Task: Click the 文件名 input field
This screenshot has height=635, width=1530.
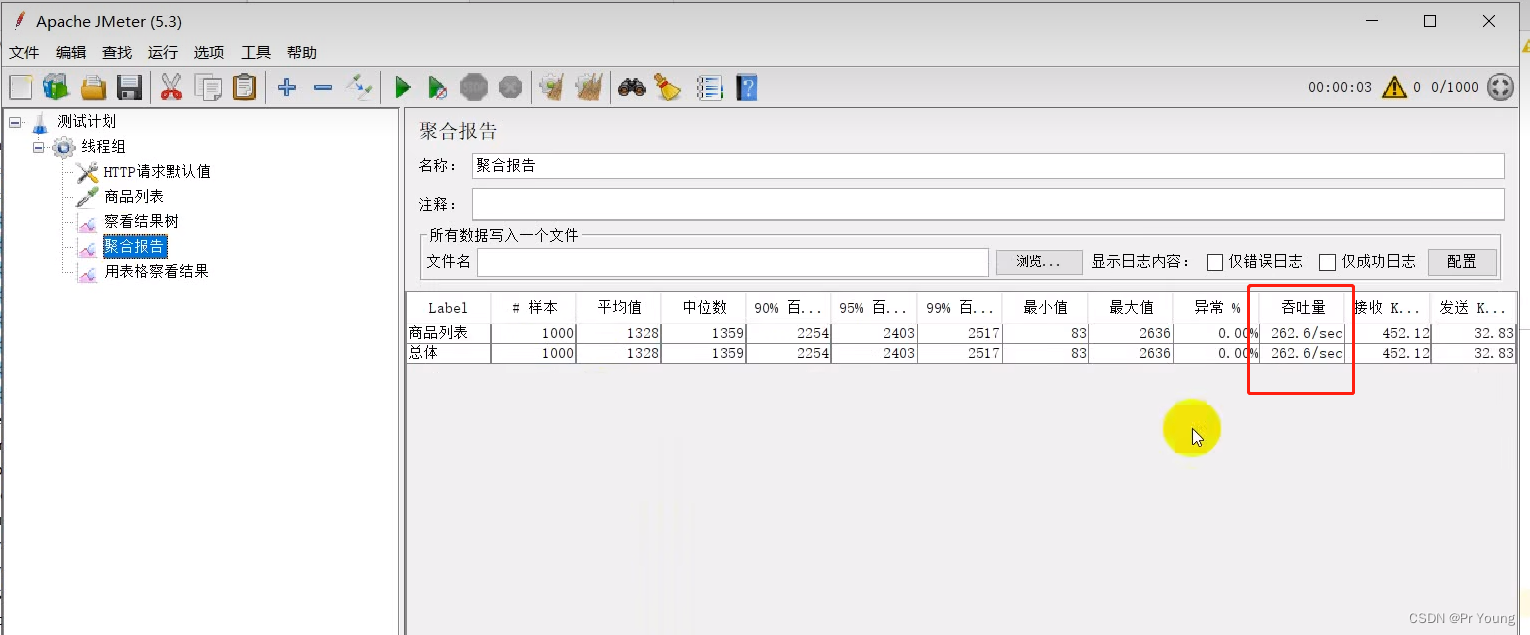Action: (x=733, y=262)
